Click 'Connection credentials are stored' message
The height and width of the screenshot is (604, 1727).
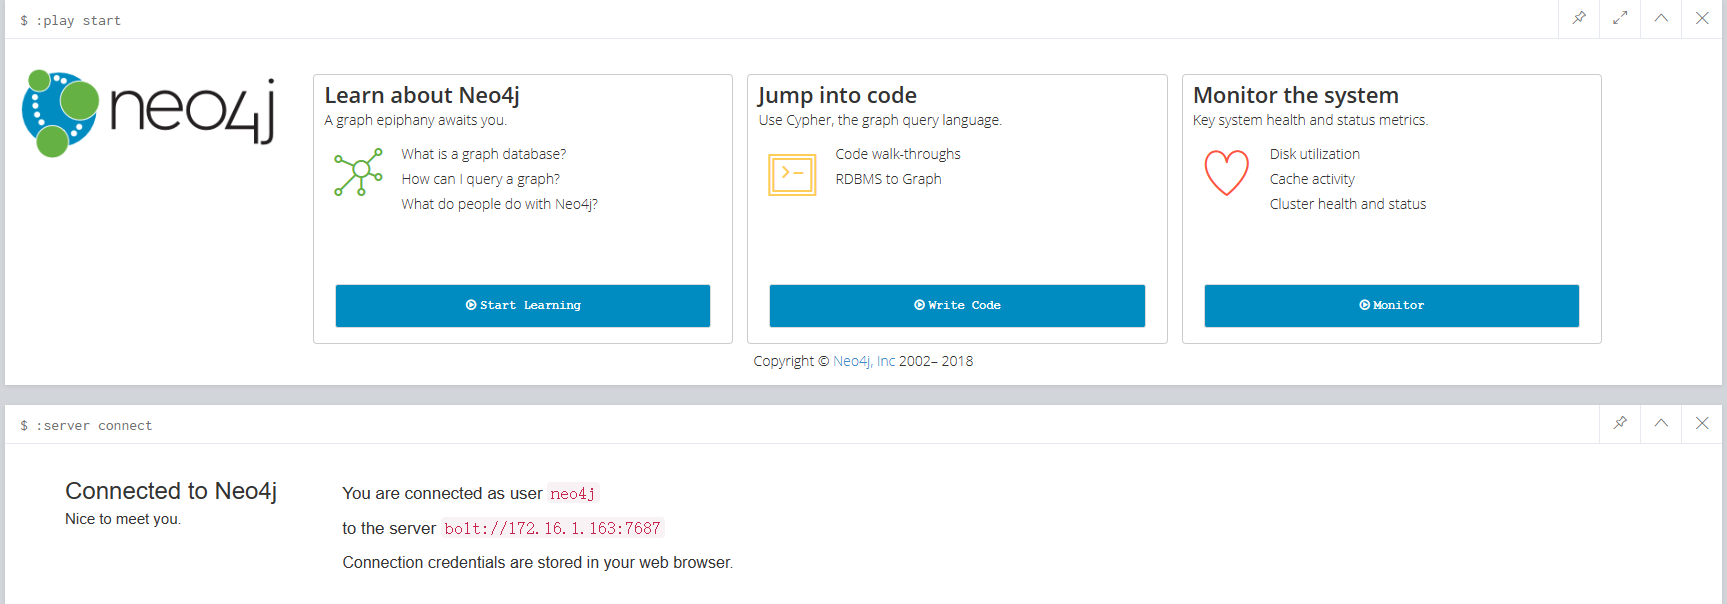(538, 563)
